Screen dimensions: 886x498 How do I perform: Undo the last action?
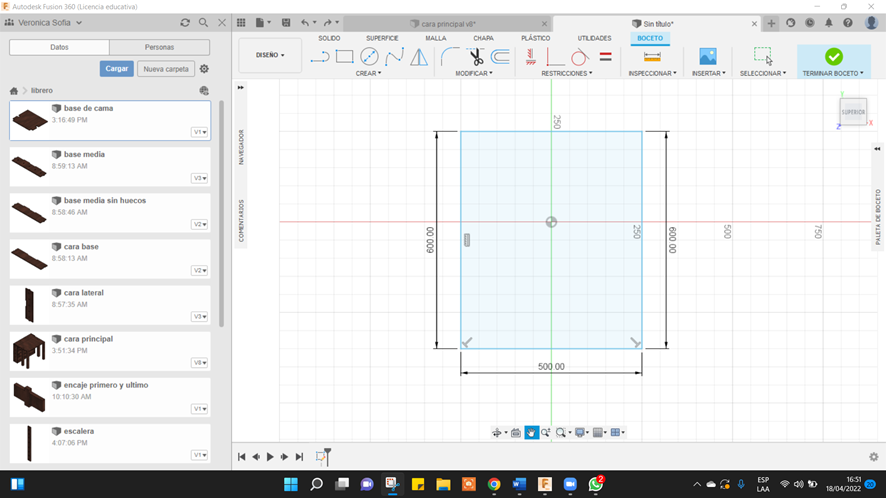coord(305,23)
